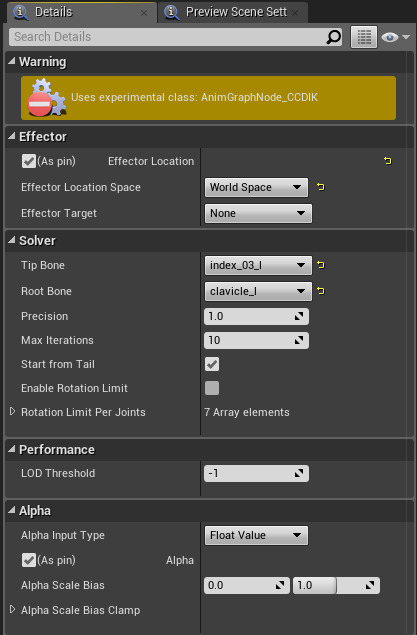Screen dimensions: 417x635
Task: Click the Enable Rotation Limit label
Action: [74, 388]
